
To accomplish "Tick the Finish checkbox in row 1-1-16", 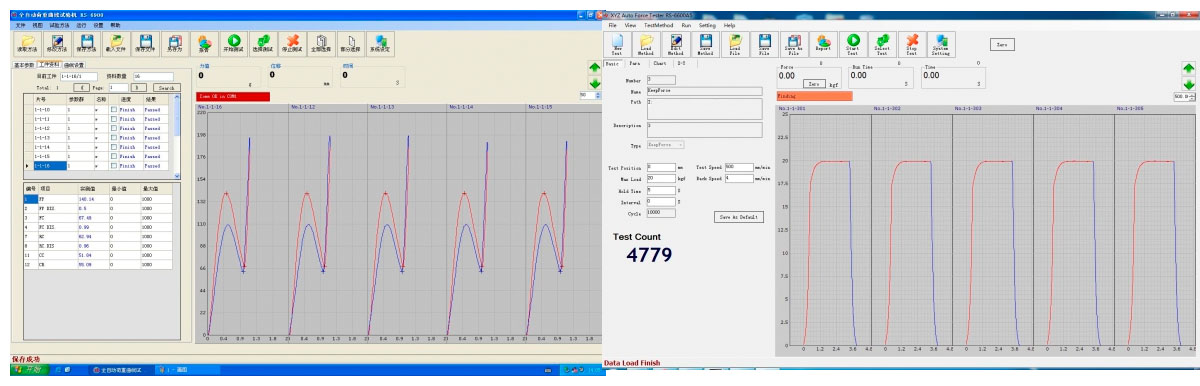I will 114,165.
